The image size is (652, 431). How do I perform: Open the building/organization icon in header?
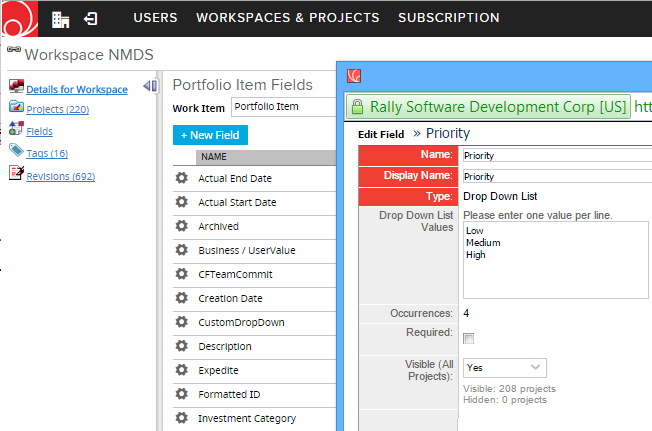(60, 20)
